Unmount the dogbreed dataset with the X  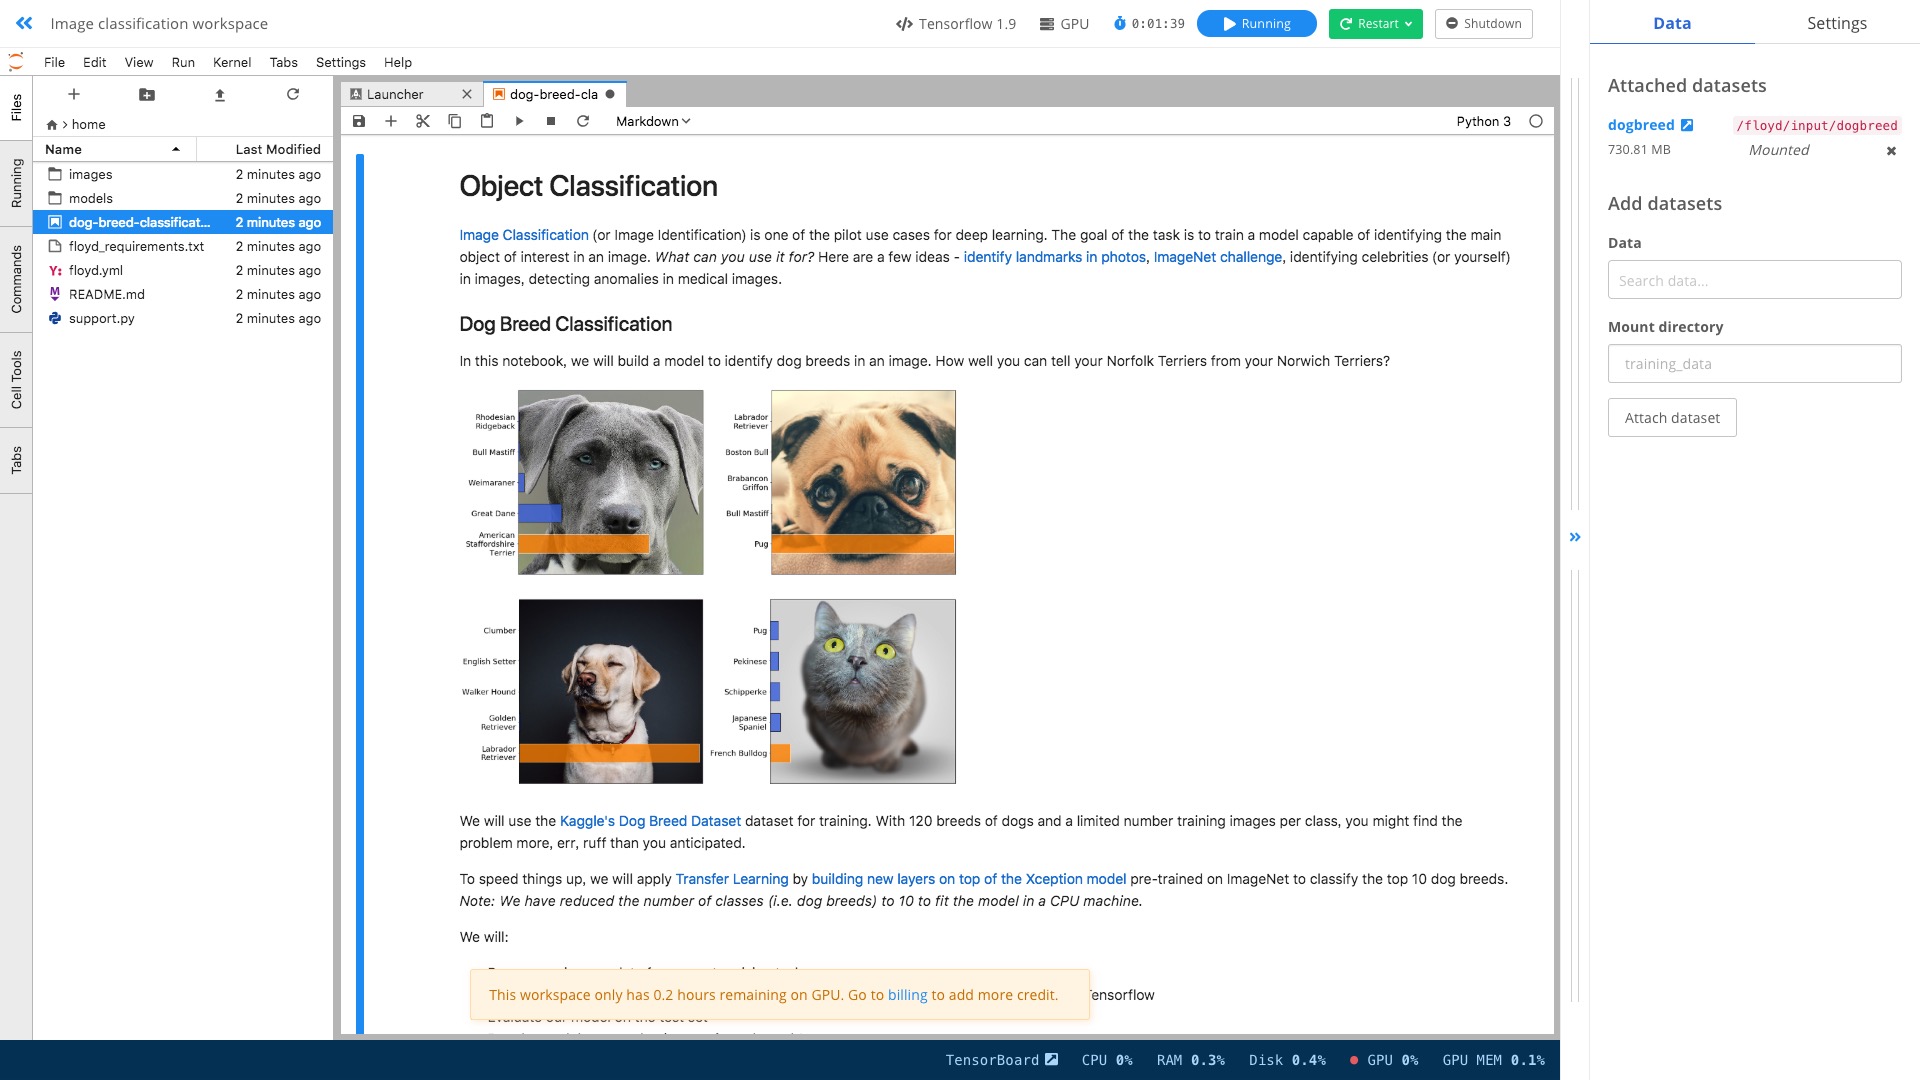coord(1891,151)
